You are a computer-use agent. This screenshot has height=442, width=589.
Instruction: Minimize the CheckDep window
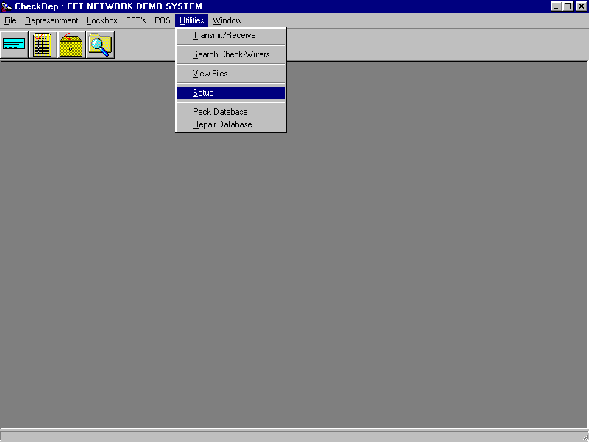coord(556,6)
